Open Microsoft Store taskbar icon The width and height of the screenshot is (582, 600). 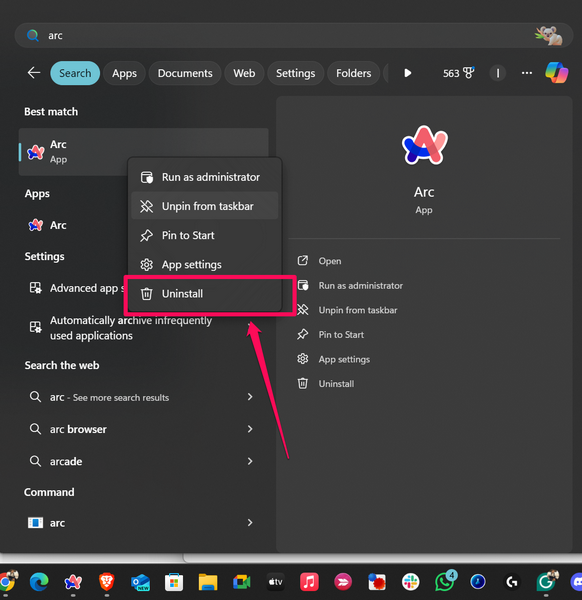point(174,582)
